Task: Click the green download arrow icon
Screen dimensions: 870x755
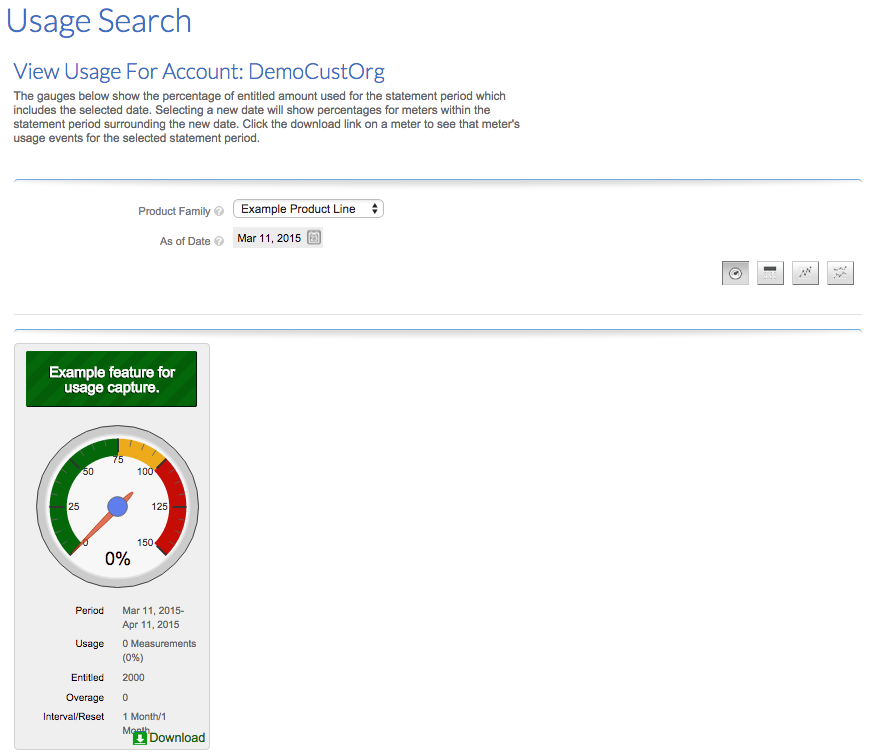Action: (140, 738)
